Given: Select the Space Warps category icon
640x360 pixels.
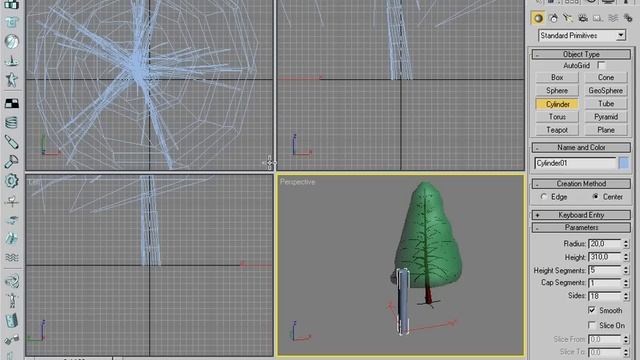Looking at the screenshot, I should [613, 18].
